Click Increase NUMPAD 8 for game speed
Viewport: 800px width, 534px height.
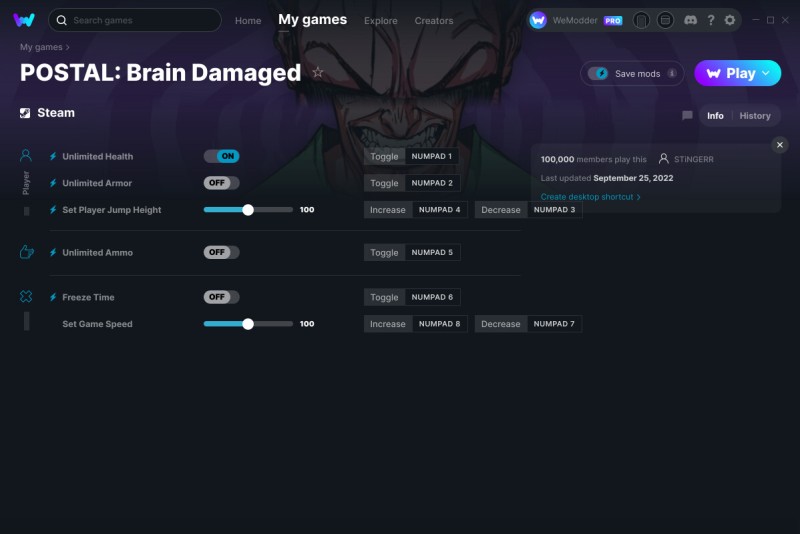click(415, 324)
